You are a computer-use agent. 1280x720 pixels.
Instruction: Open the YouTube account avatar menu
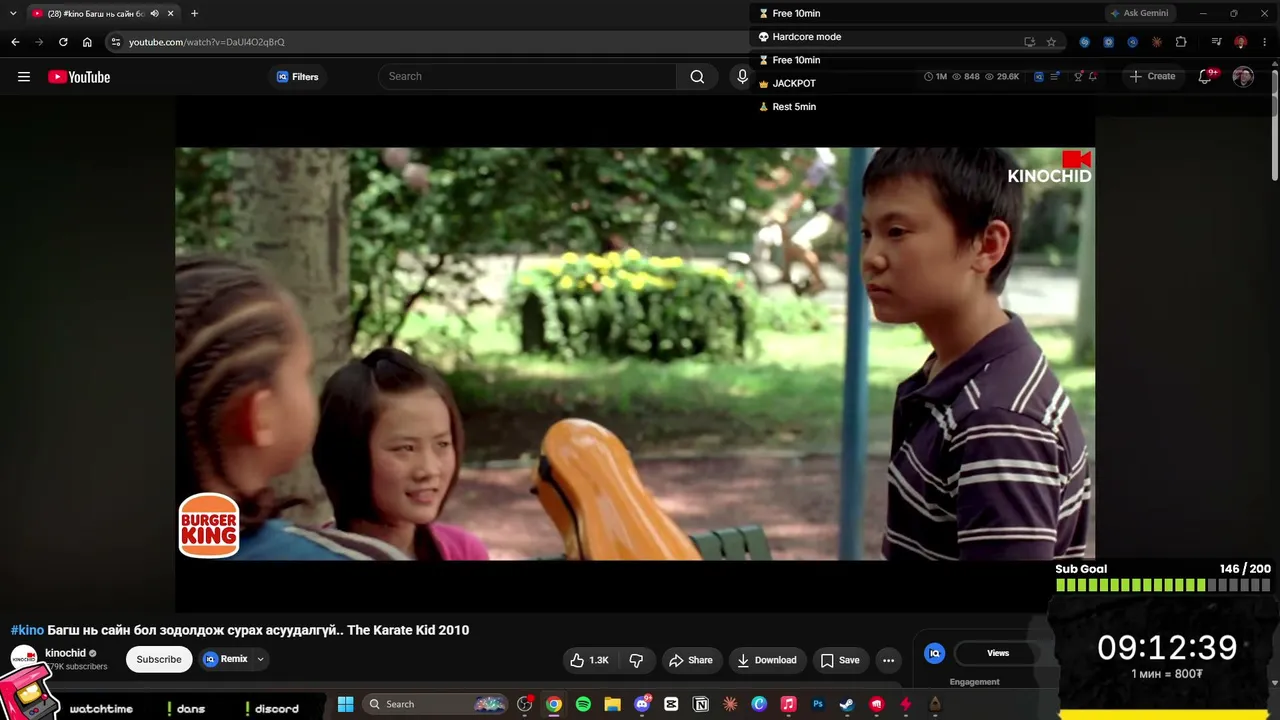(1243, 77)
